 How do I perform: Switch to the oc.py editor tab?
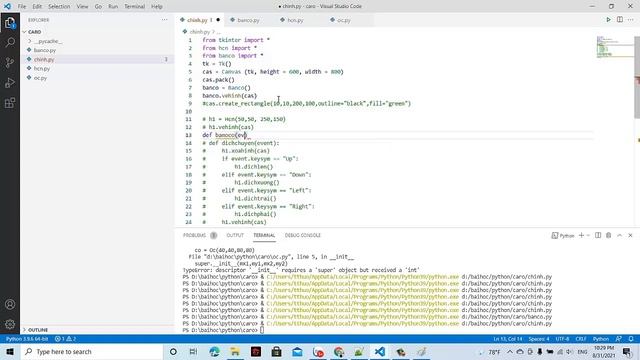coord(344,20)
